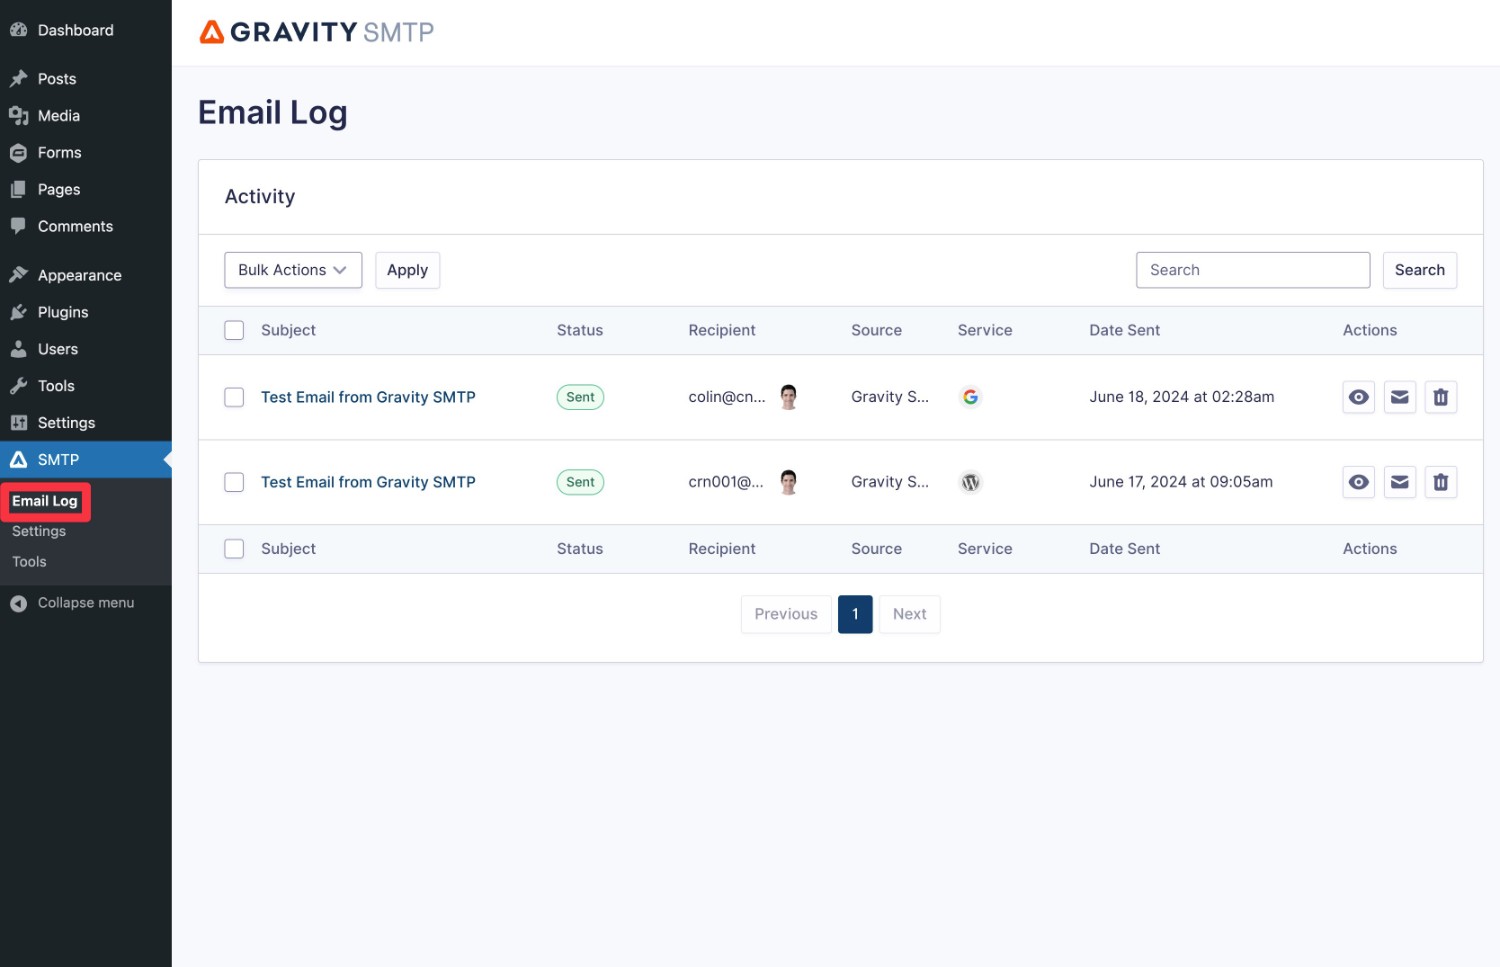
Task: Click the Media icon in sidebar
Action: click(x=18, y=116)
